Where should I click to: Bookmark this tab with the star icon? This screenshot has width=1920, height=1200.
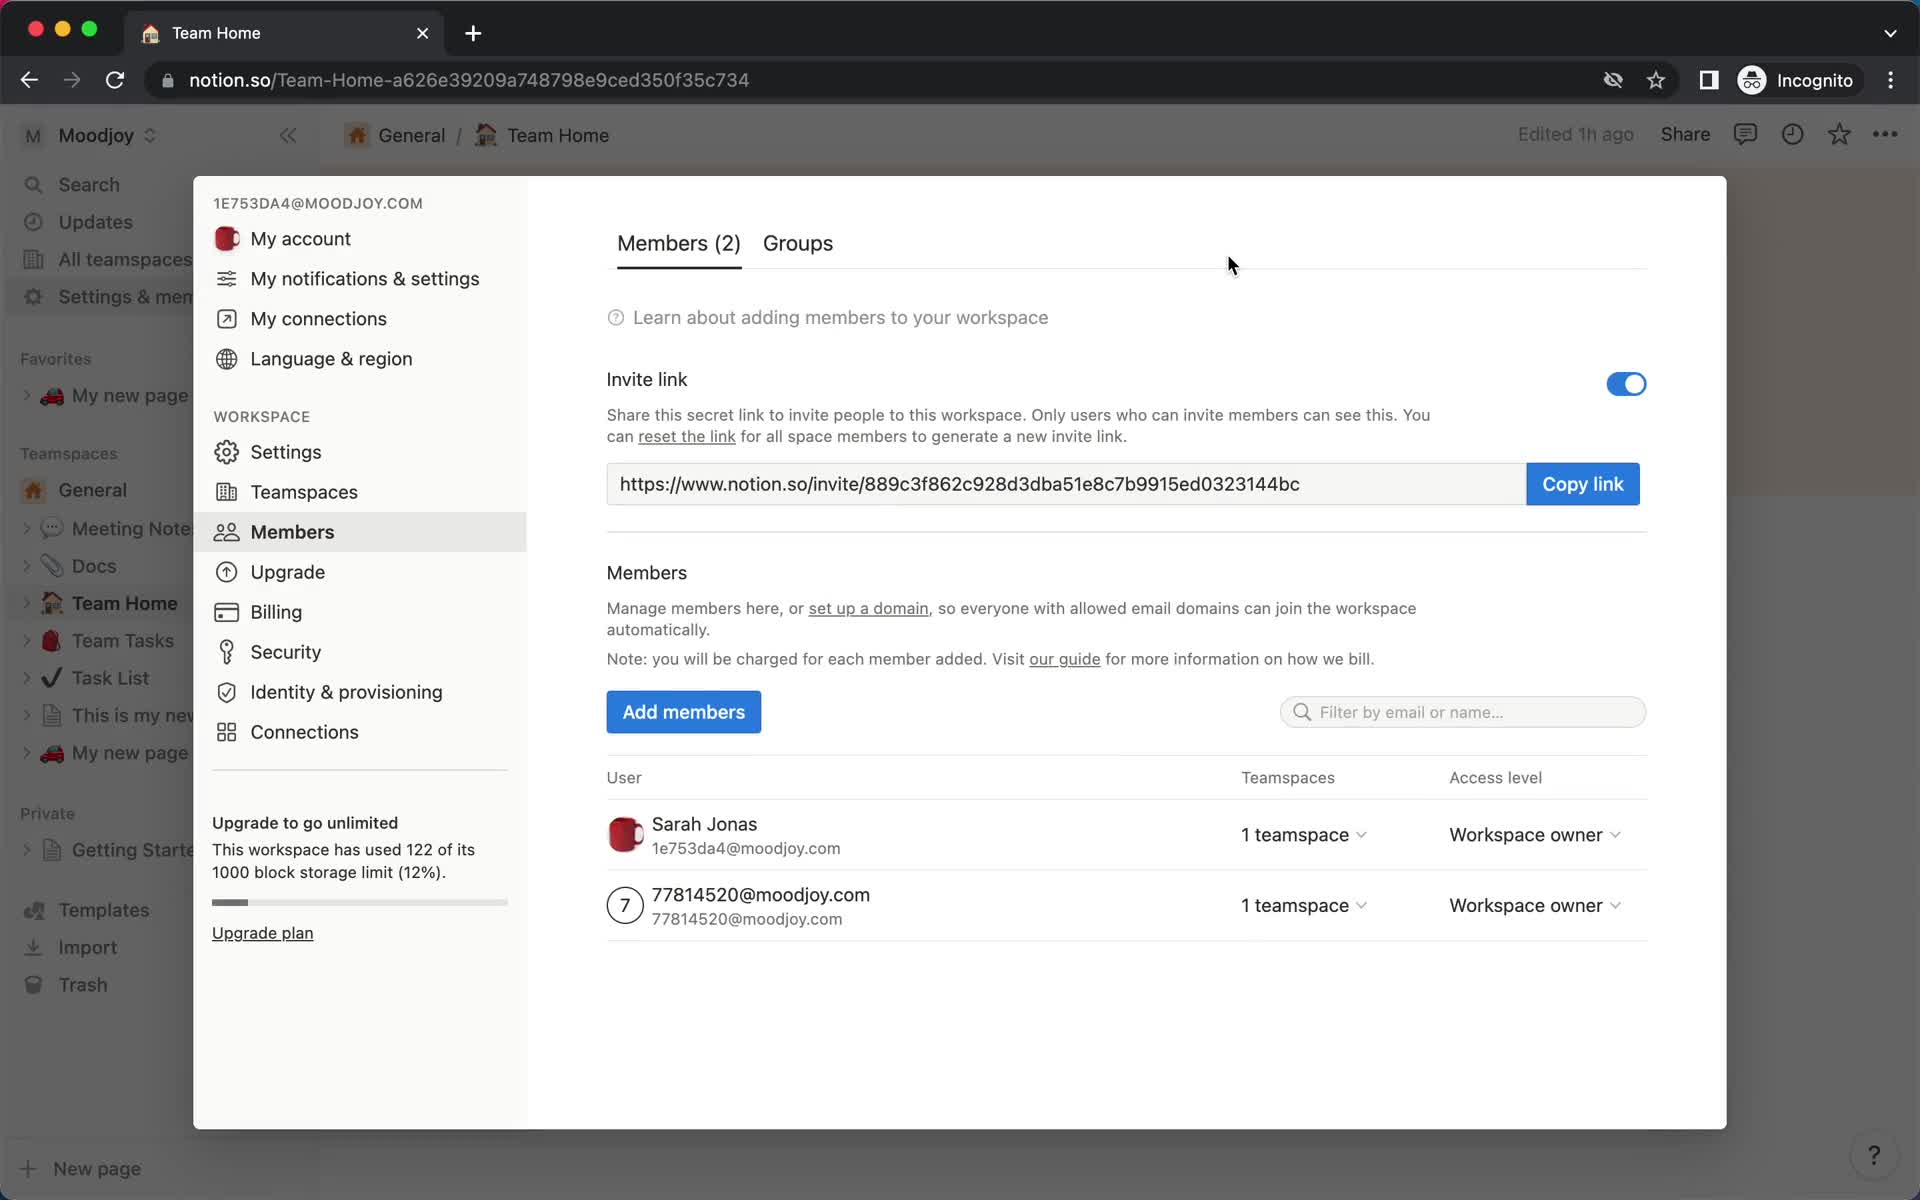pyautogui.click(x=1656, y=80)
